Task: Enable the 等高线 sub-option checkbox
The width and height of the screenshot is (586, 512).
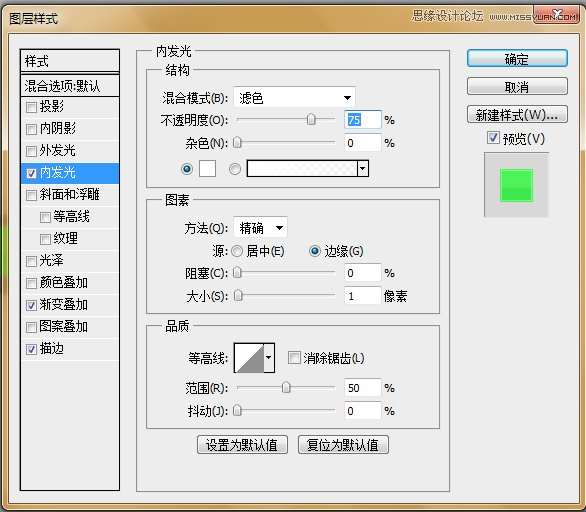Action: point(45,217)
